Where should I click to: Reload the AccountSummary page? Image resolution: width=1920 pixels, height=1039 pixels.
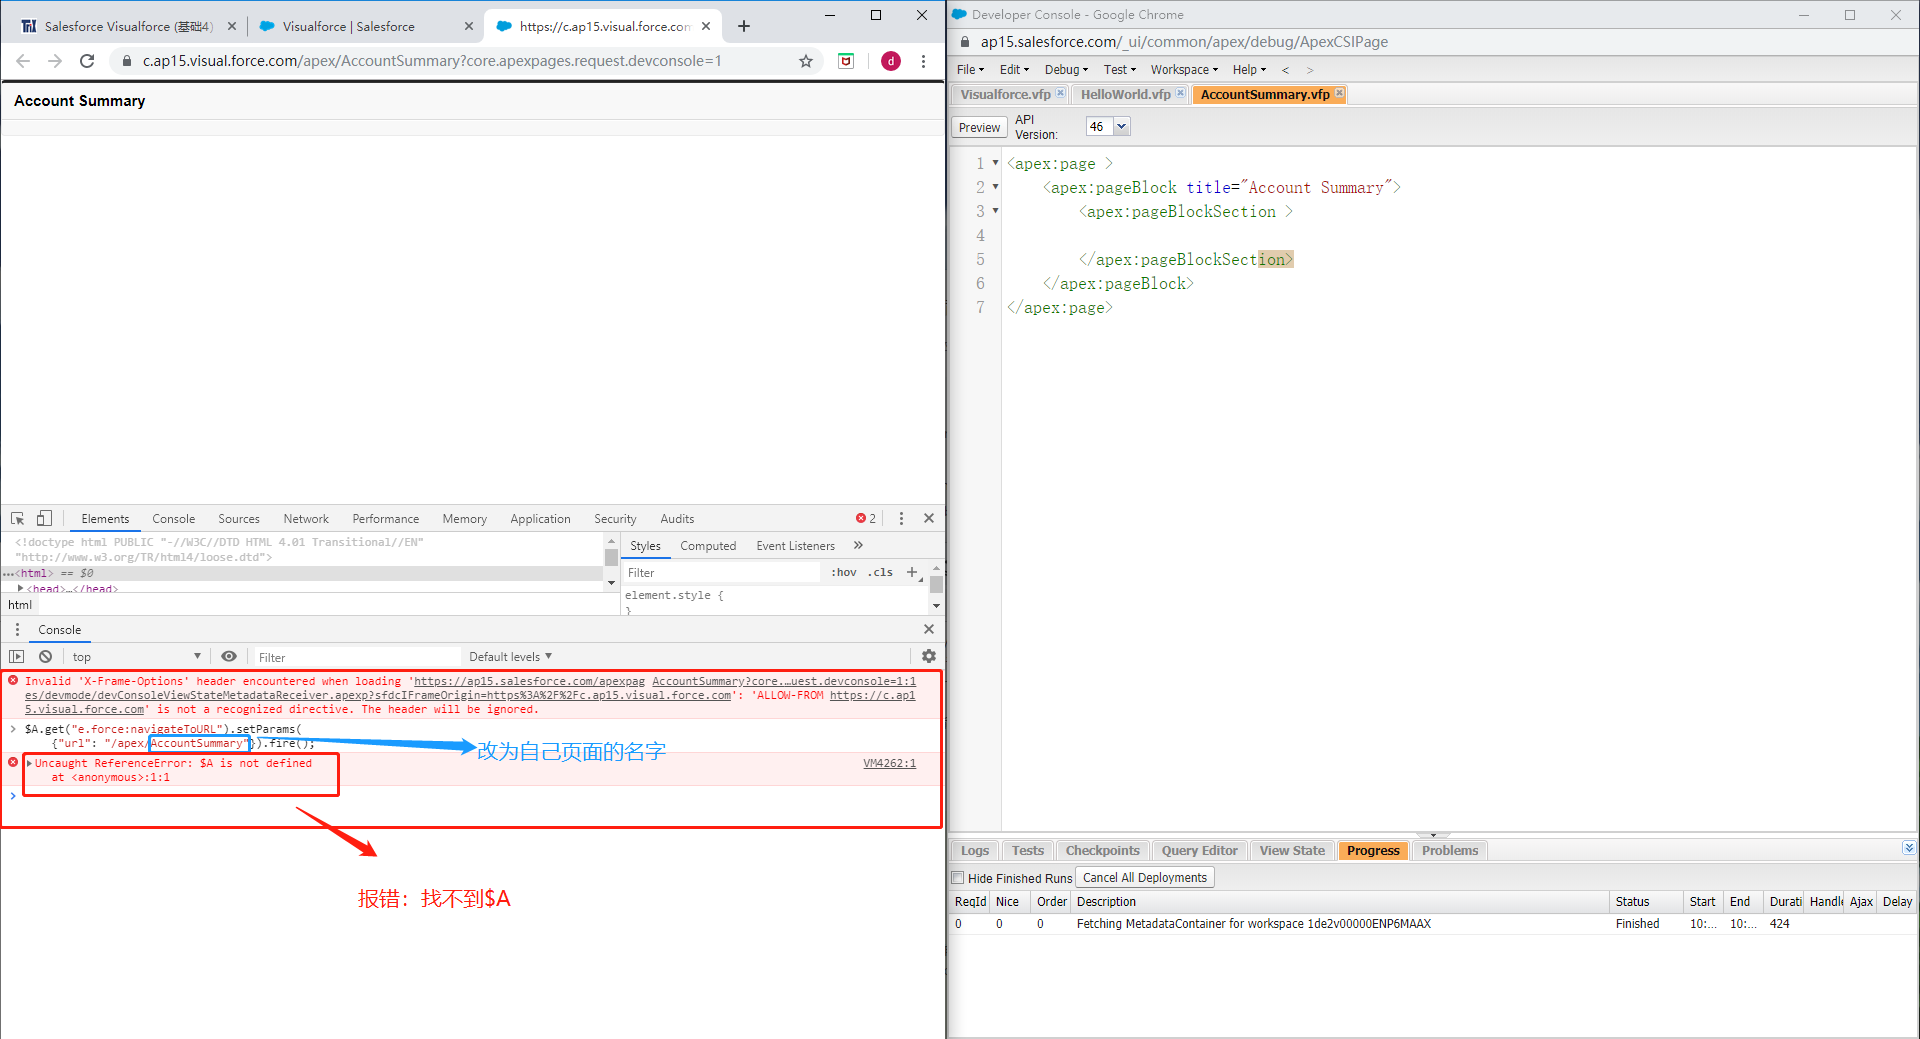pyautogui.click(x=87, y=61)
